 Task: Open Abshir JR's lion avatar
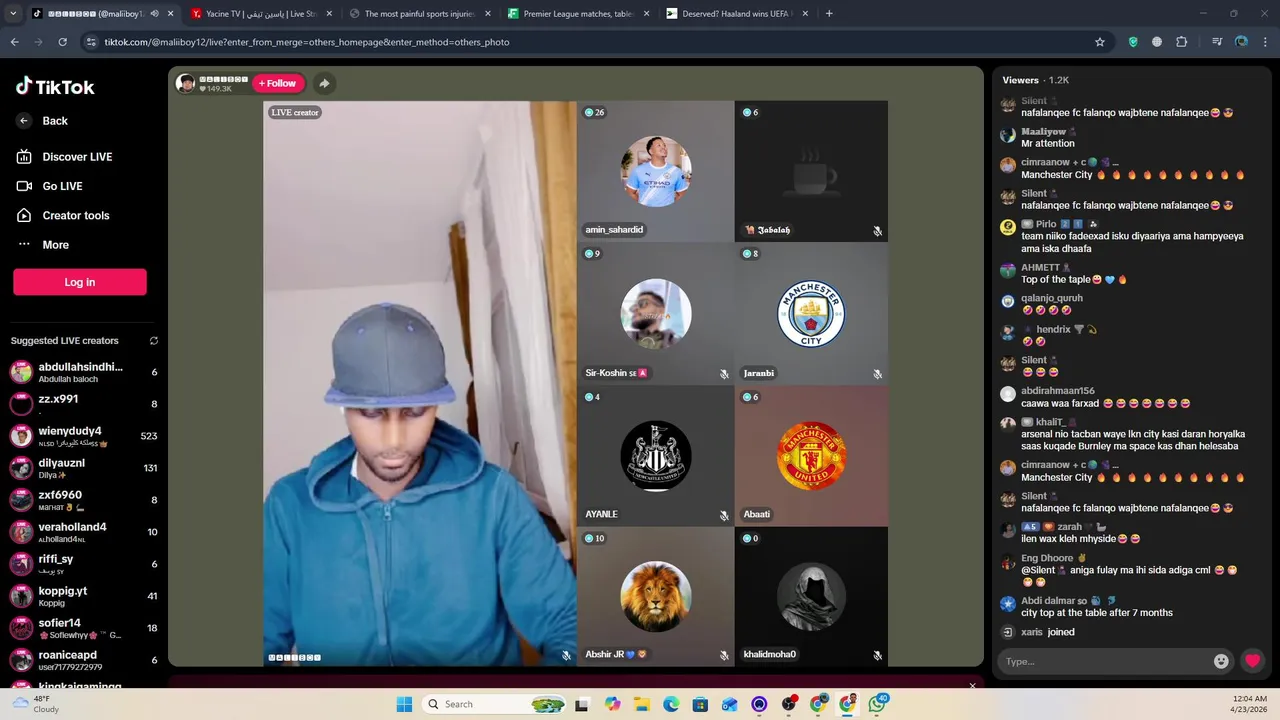(x=656, y=597)
